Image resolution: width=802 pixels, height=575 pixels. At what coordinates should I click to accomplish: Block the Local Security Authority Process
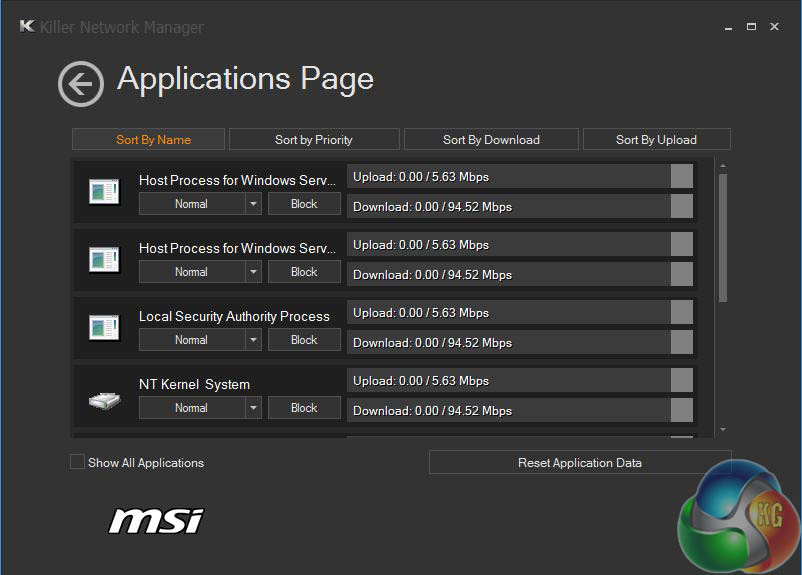304,340
